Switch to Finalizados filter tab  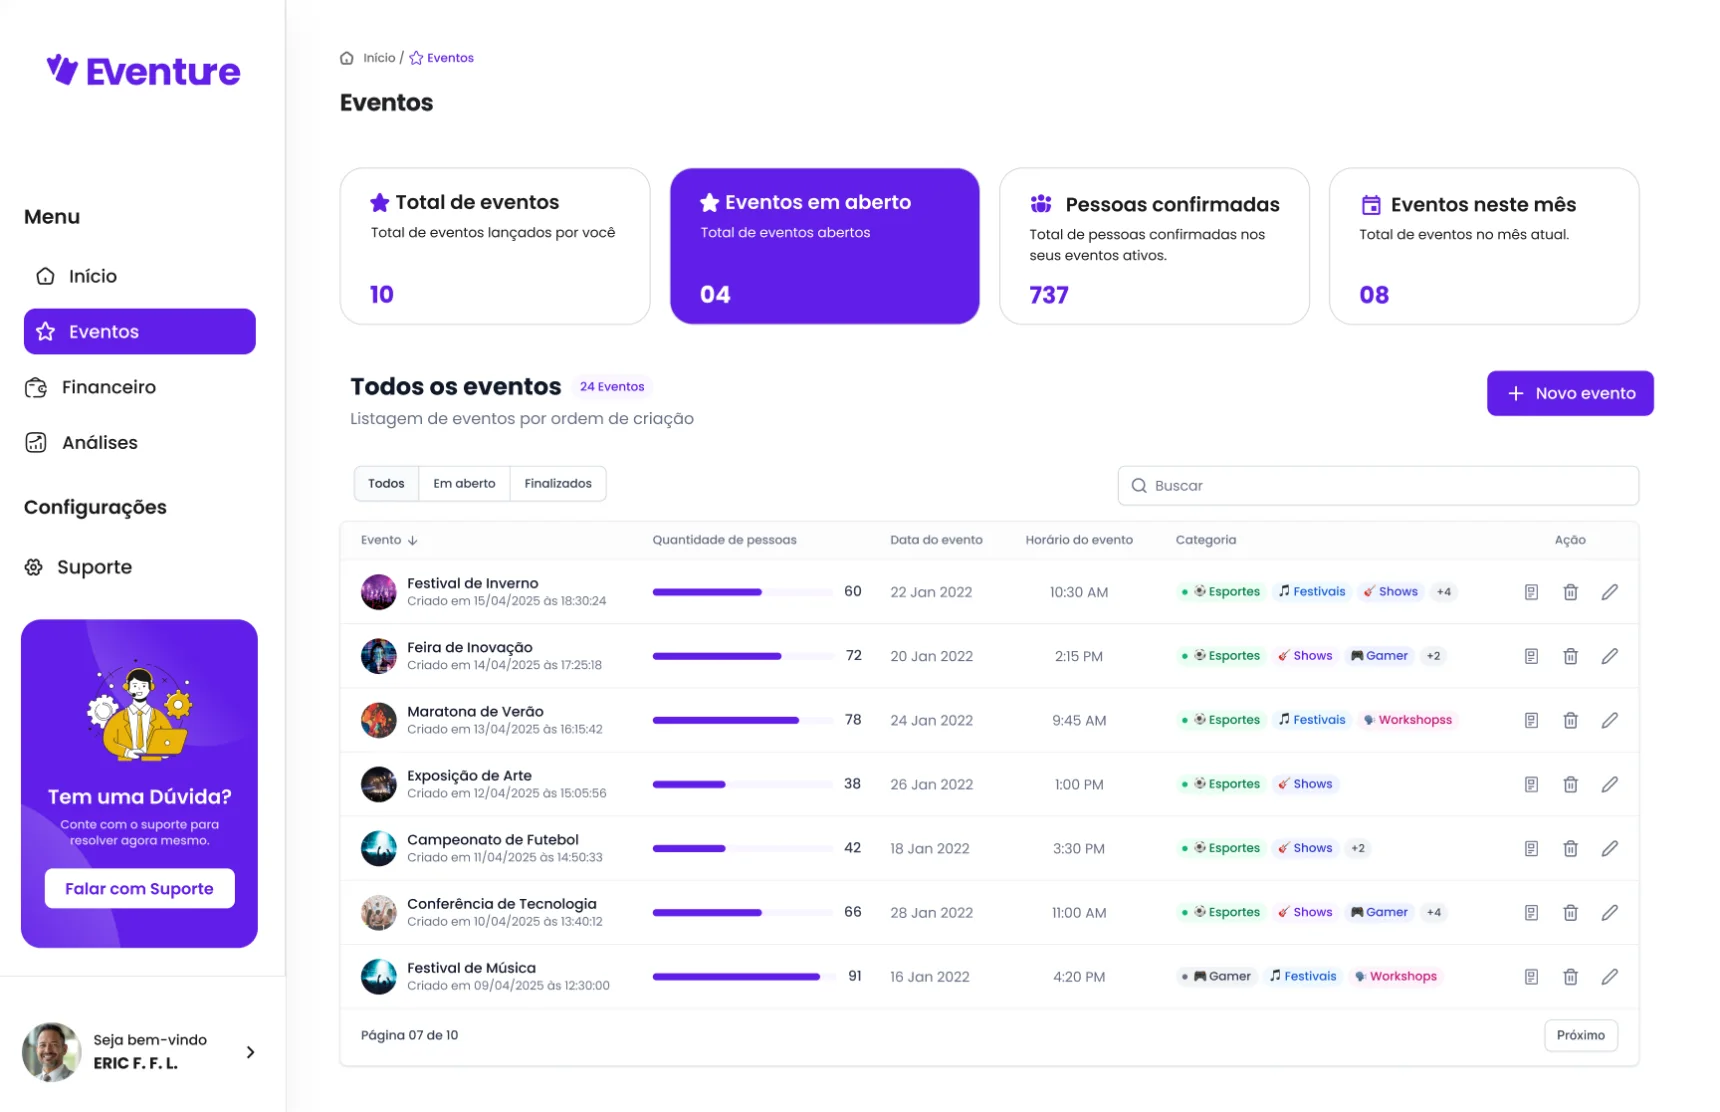(x=558, y=484)
